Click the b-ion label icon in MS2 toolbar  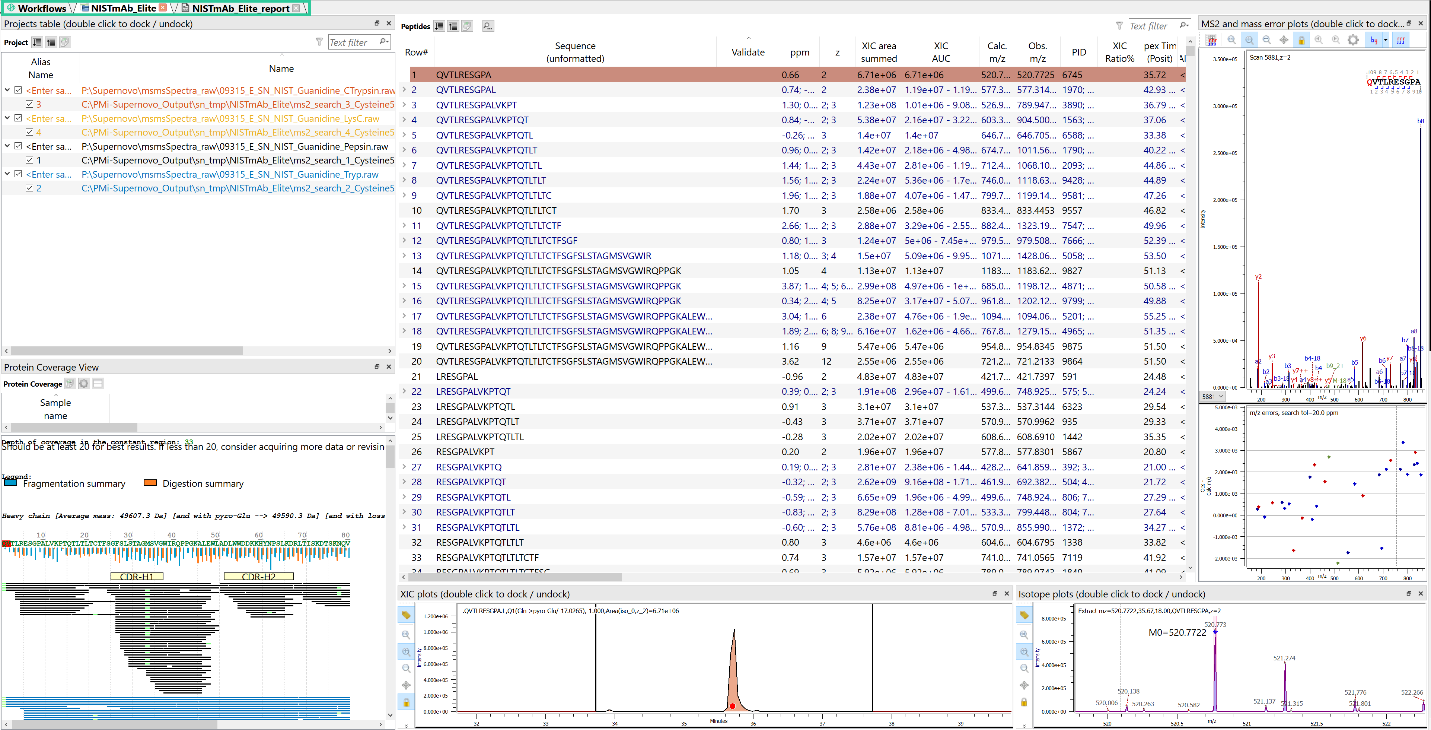[x=1374, y=40]
